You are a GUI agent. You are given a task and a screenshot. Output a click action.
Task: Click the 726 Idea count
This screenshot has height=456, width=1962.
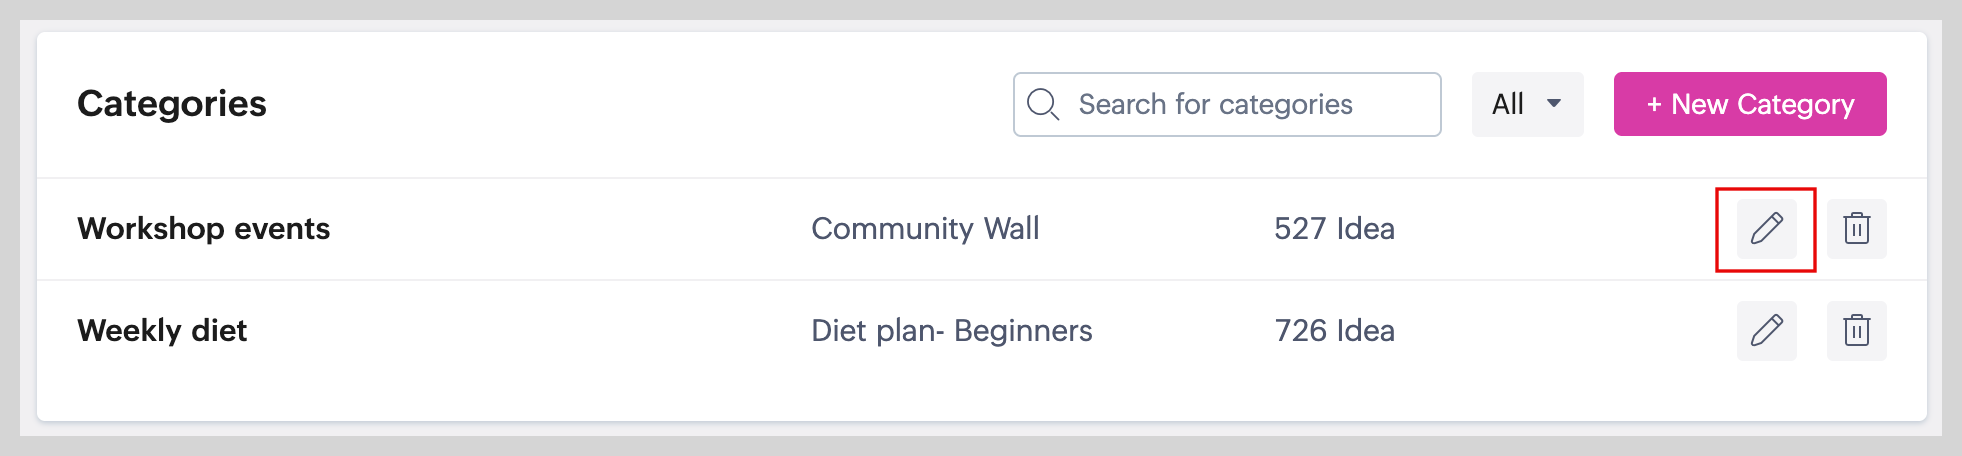(1334, 331)
